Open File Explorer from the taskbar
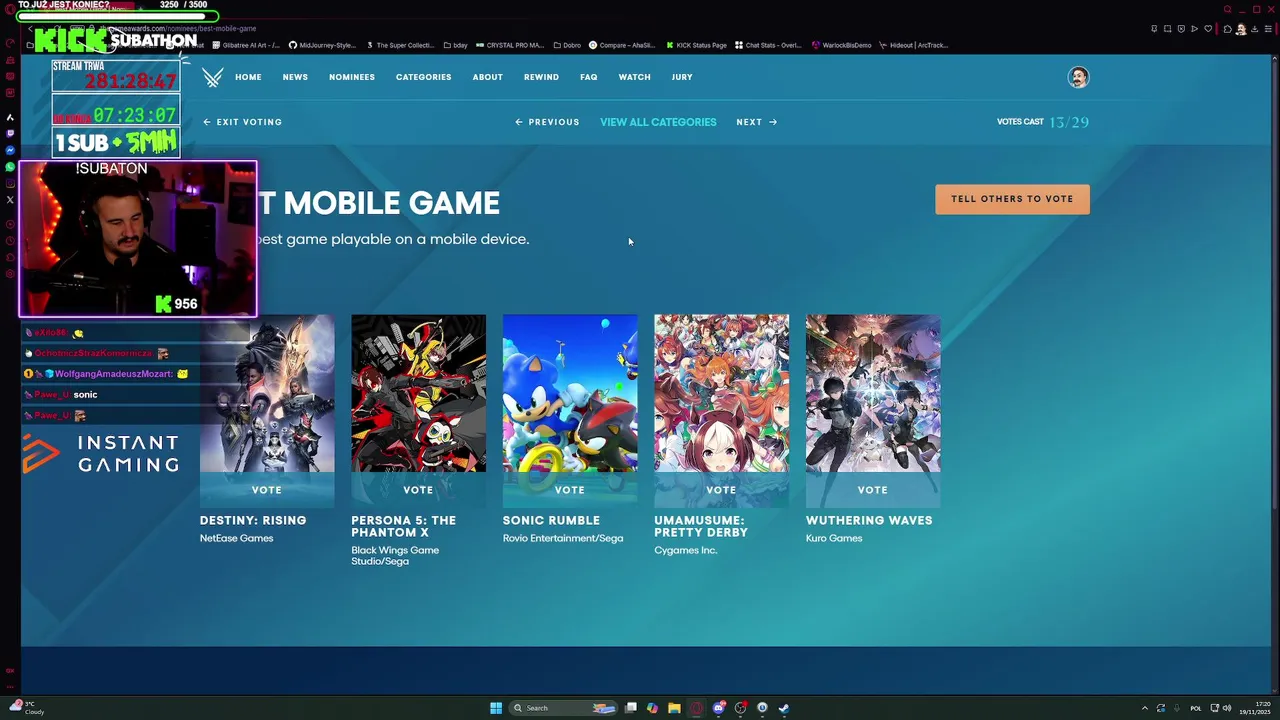Viewport: 1280px width, 720px height. (674, 708)
